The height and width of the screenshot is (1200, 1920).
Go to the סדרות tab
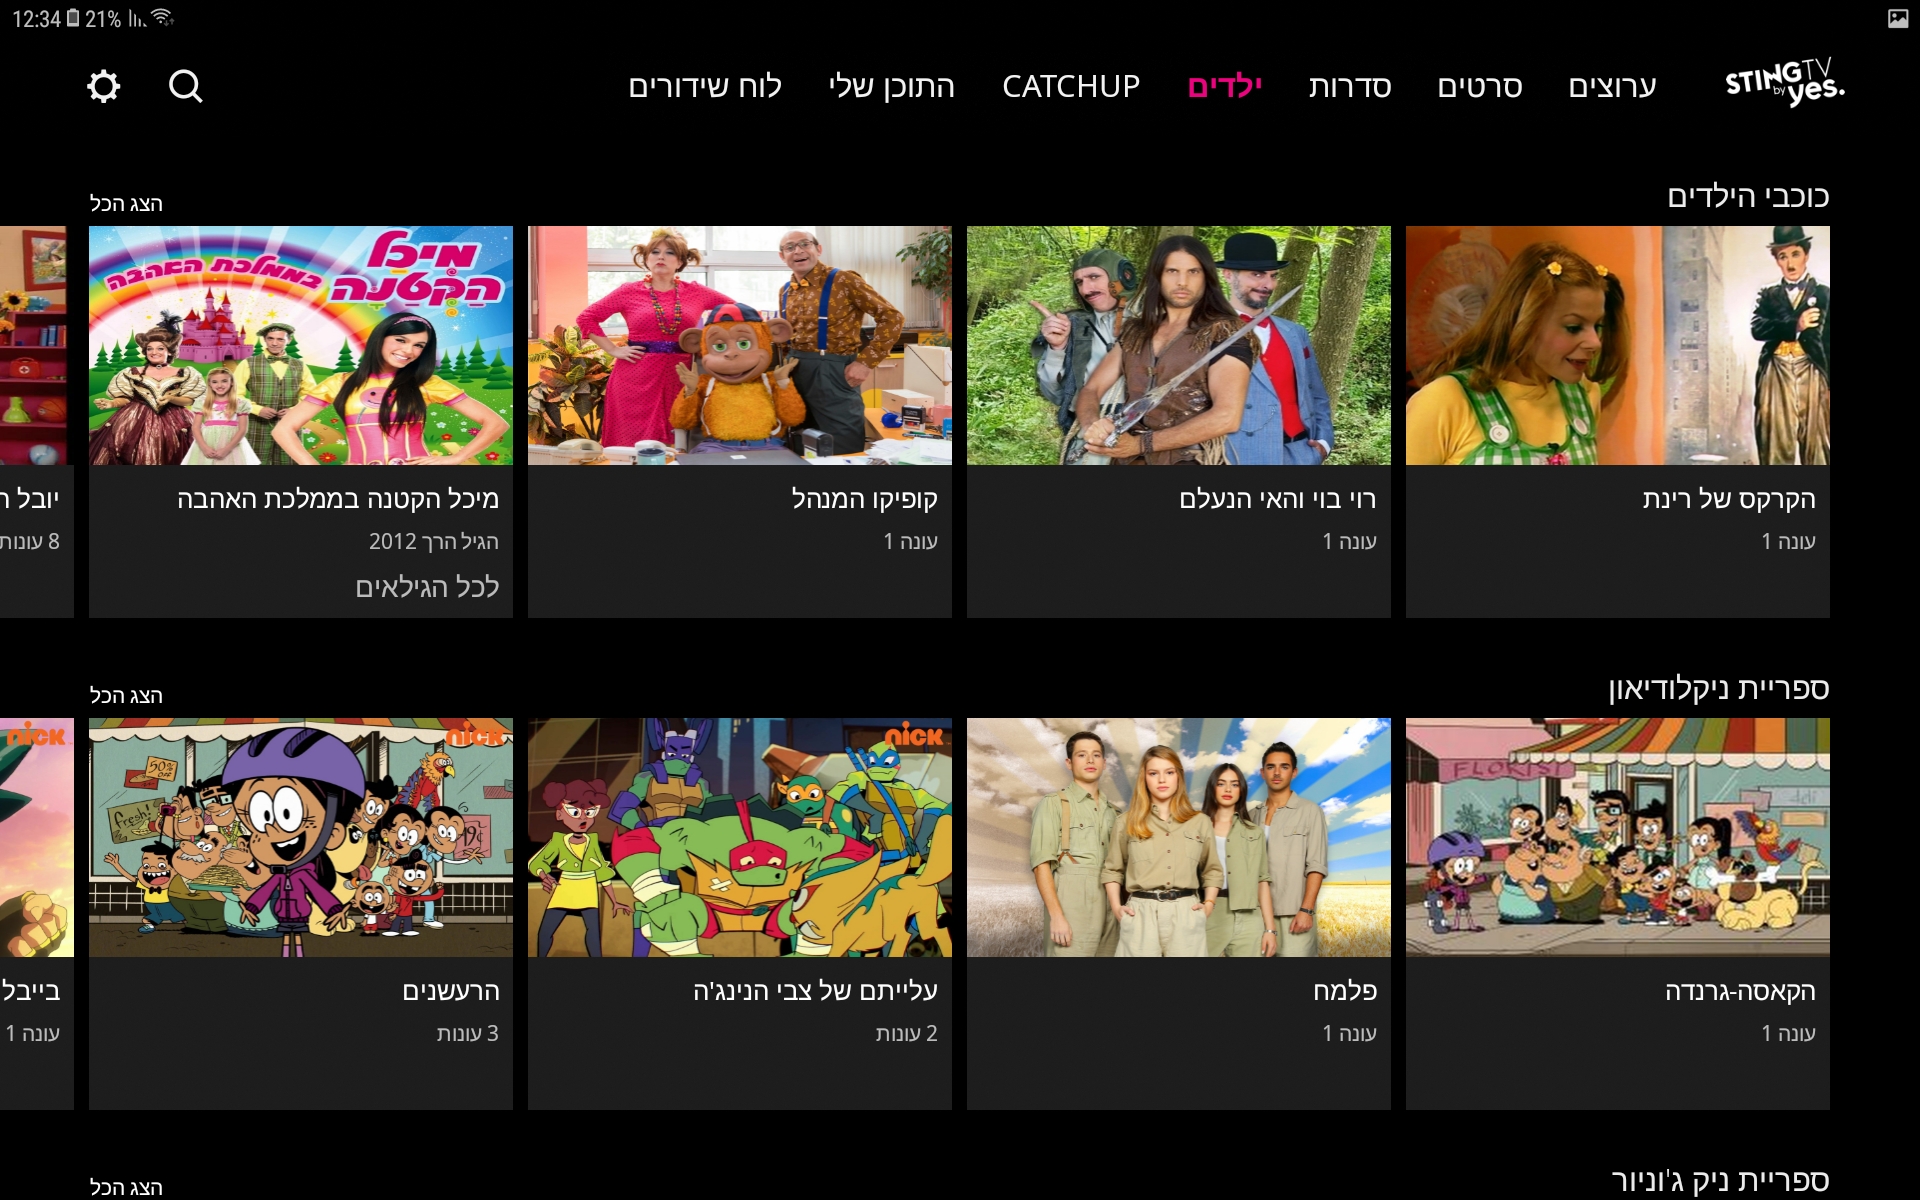pos(1350,86)
